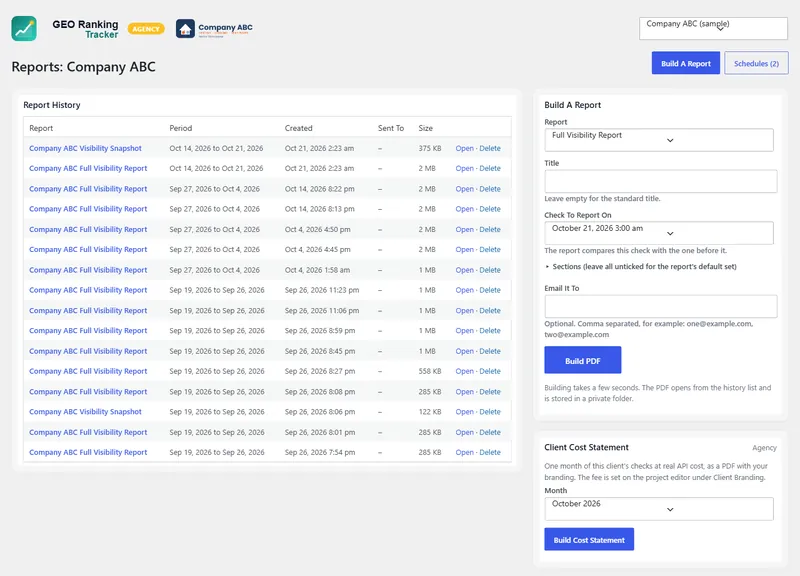Click the Agency label in Client Cost Statement
Viewport: 800px width, 576px height.
[x=764, y=448]
